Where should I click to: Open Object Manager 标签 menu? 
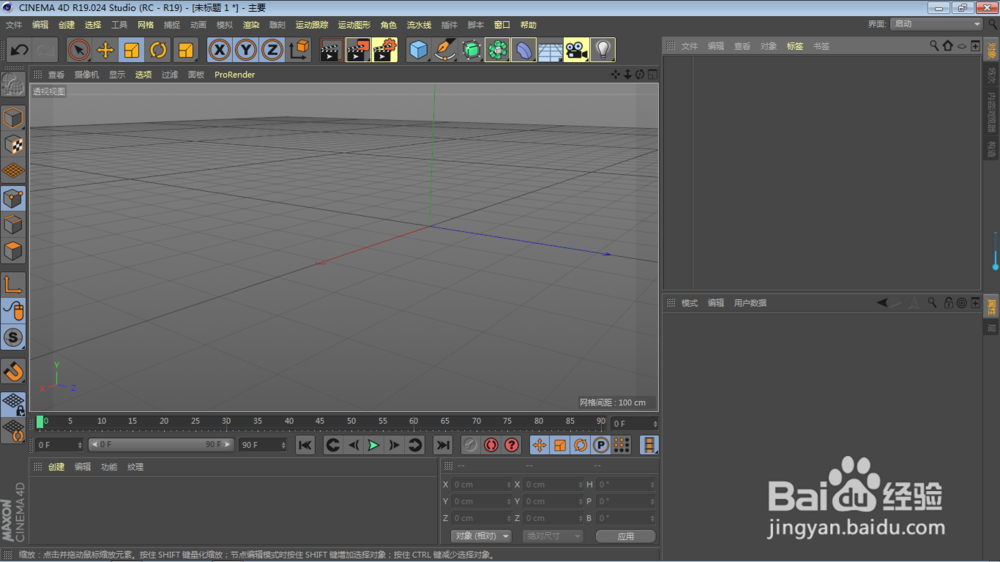point(795,47)
